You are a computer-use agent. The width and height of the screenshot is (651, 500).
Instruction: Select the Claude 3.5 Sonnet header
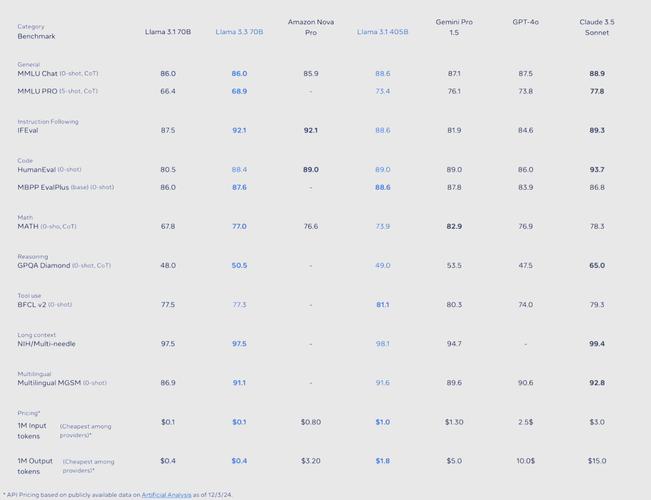[597, 27]
